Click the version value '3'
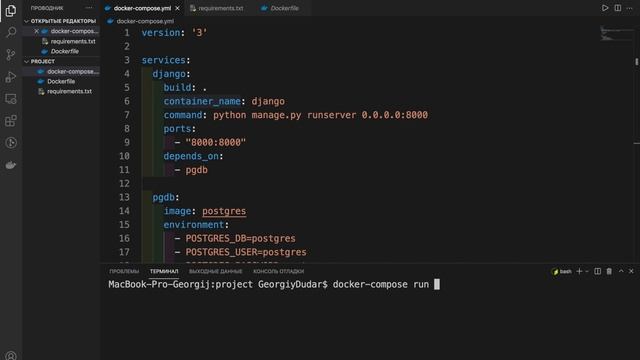This screenshot has width=640, height=360. pos(199,33)
